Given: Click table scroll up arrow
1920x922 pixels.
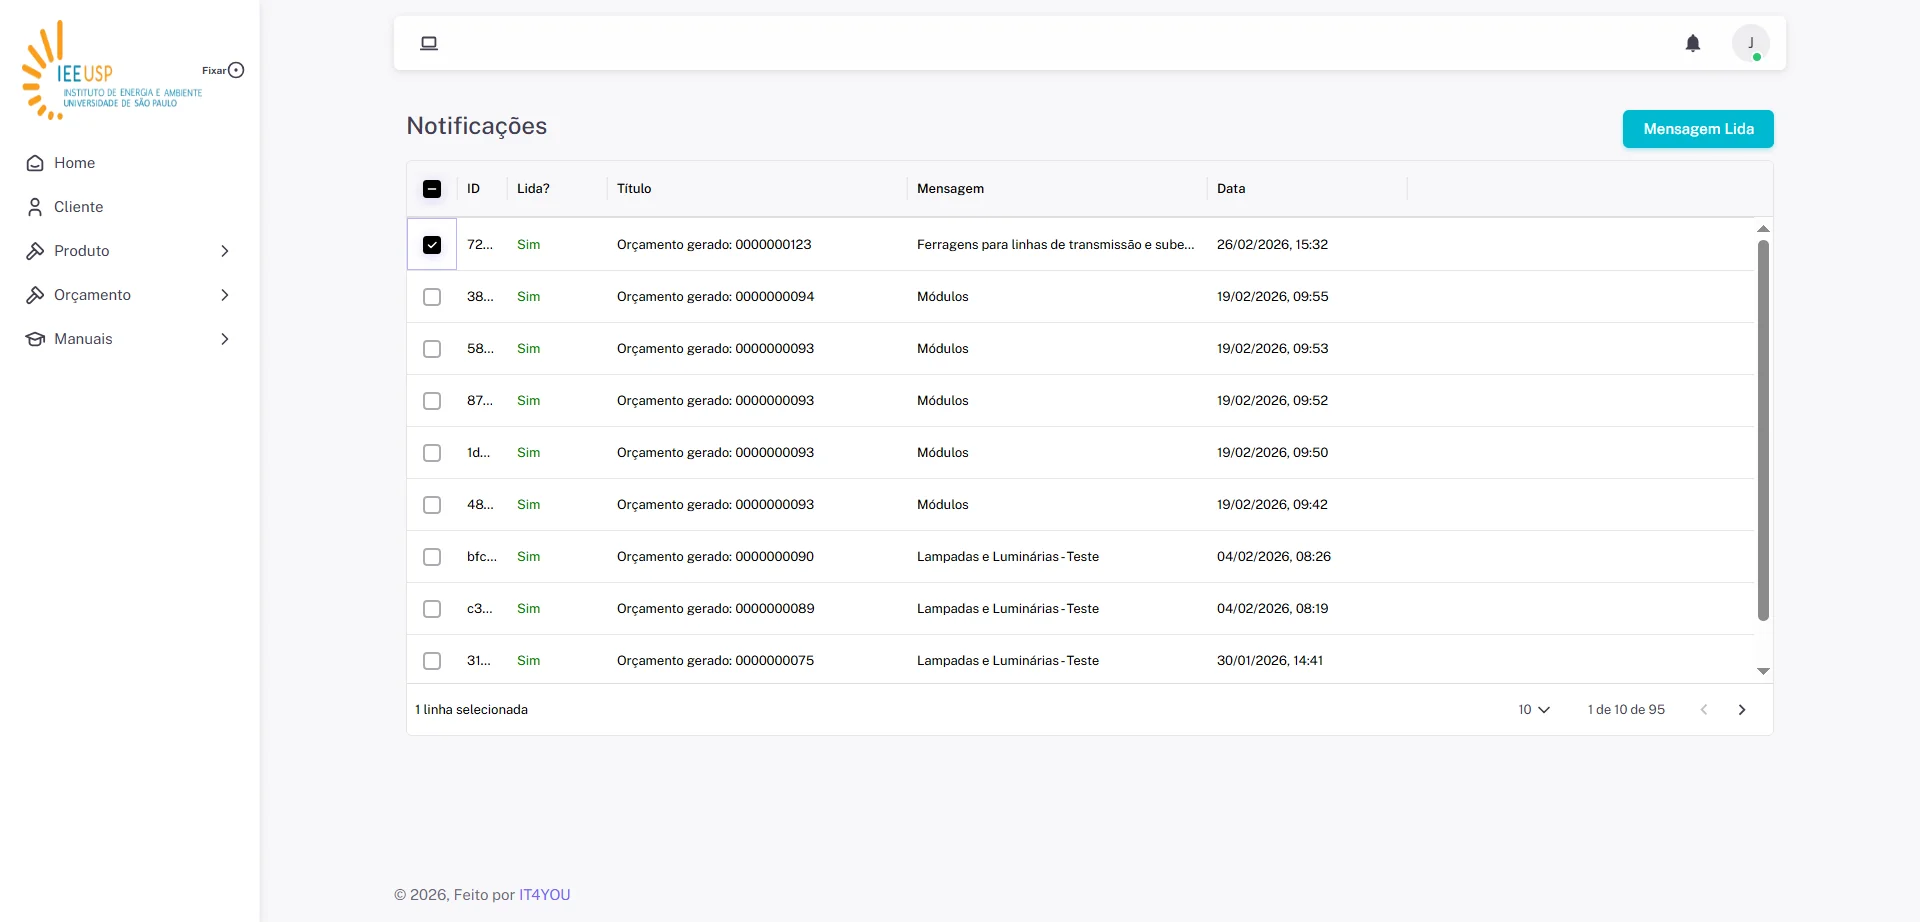Looking at the screenshot, I should (1764, 229).
